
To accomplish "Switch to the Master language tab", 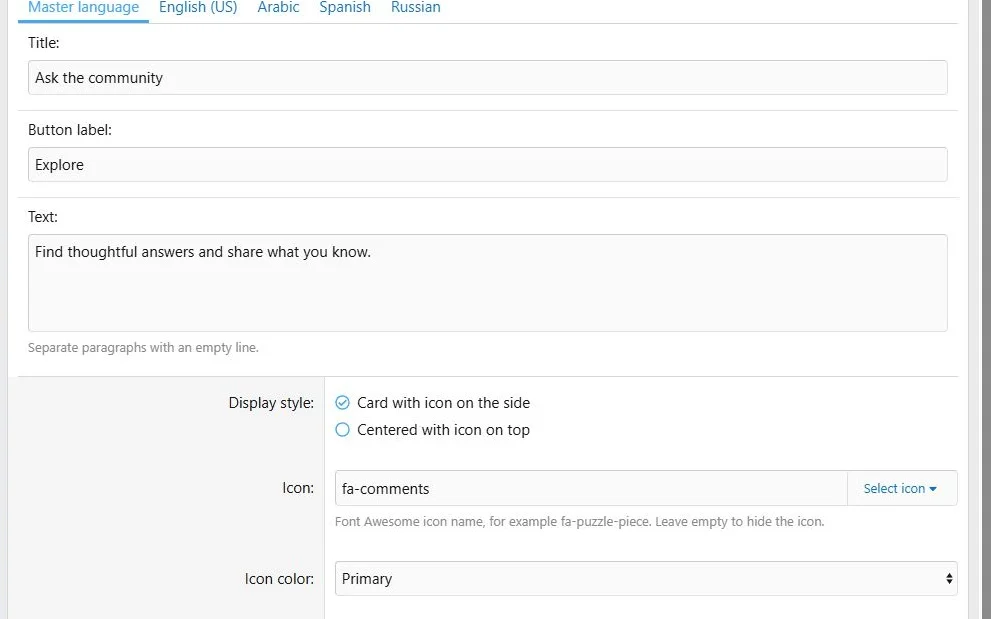I will pos(83,8).
